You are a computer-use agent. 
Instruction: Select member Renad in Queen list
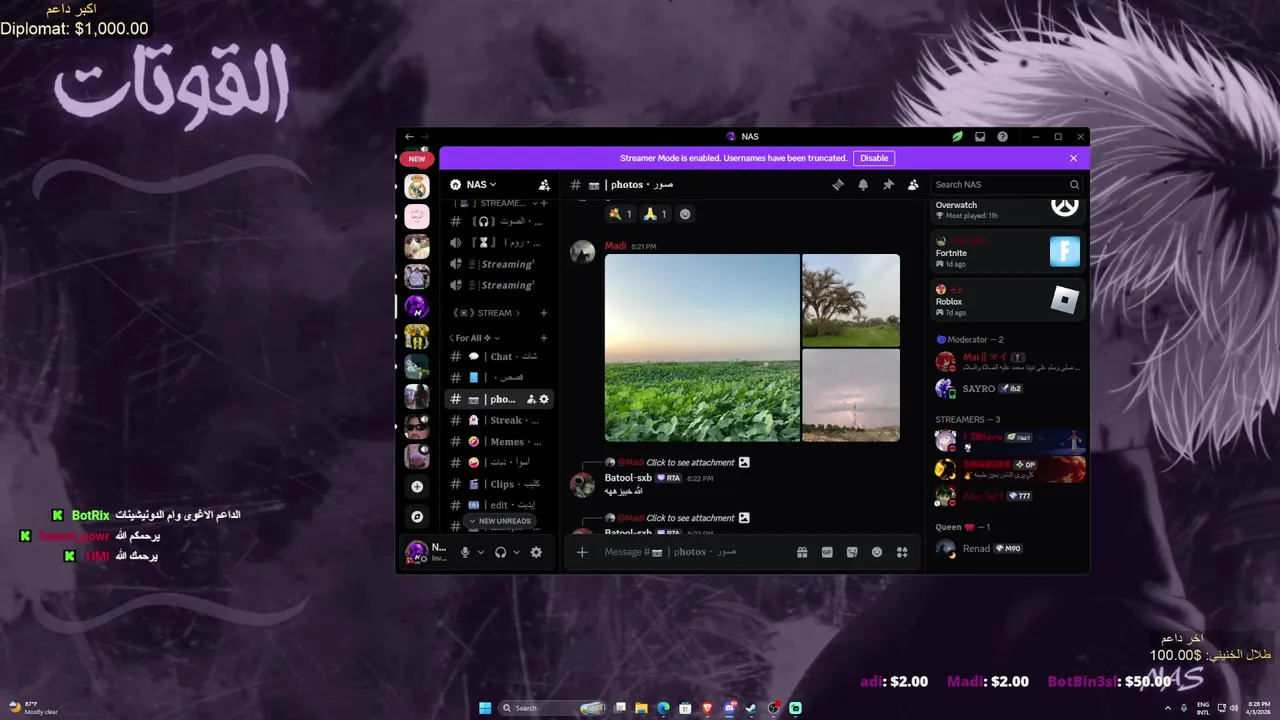(x=1007, y=548)
